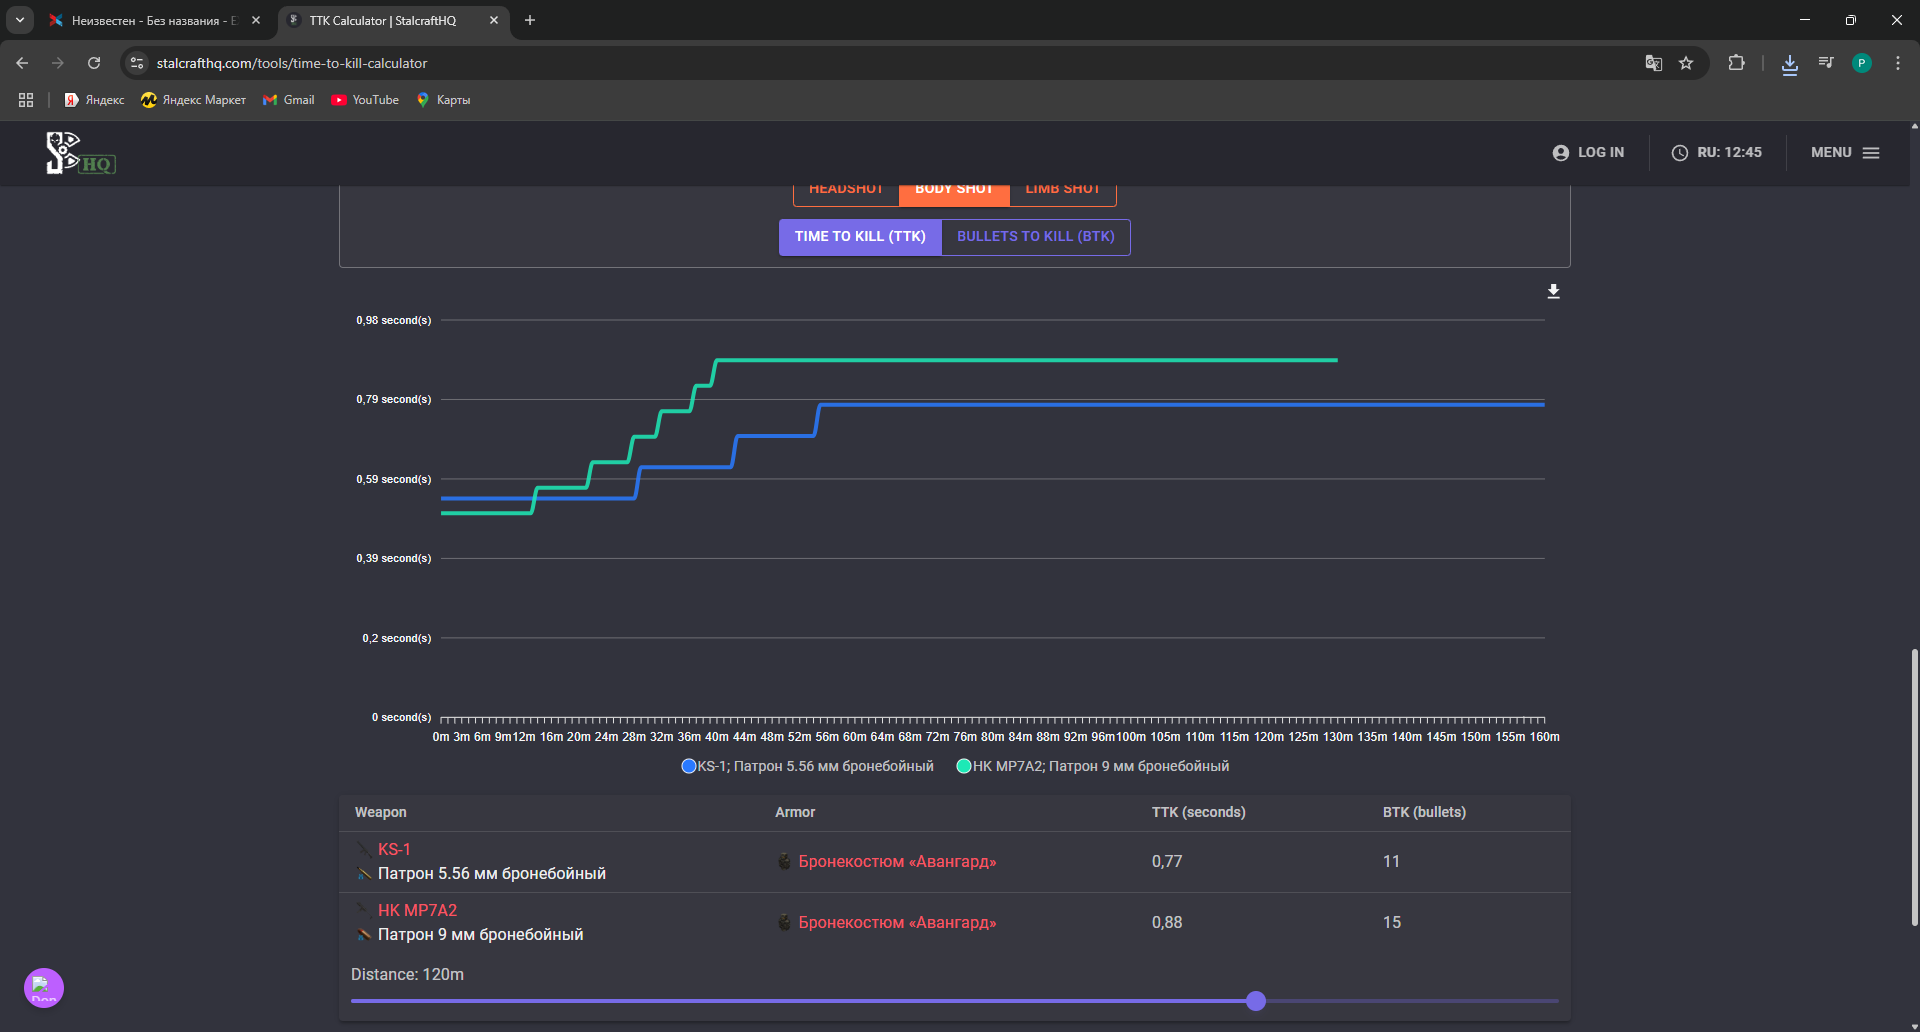
Task: Open the apps grid in bookmarks bar
Action: tap(26, 100)
